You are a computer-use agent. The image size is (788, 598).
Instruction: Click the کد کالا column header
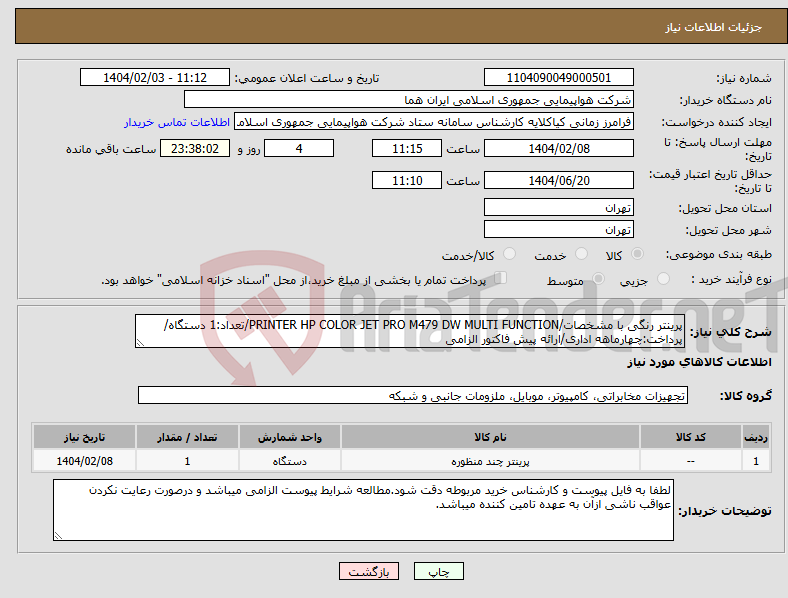pyautogui.click(x=691, y=437)
